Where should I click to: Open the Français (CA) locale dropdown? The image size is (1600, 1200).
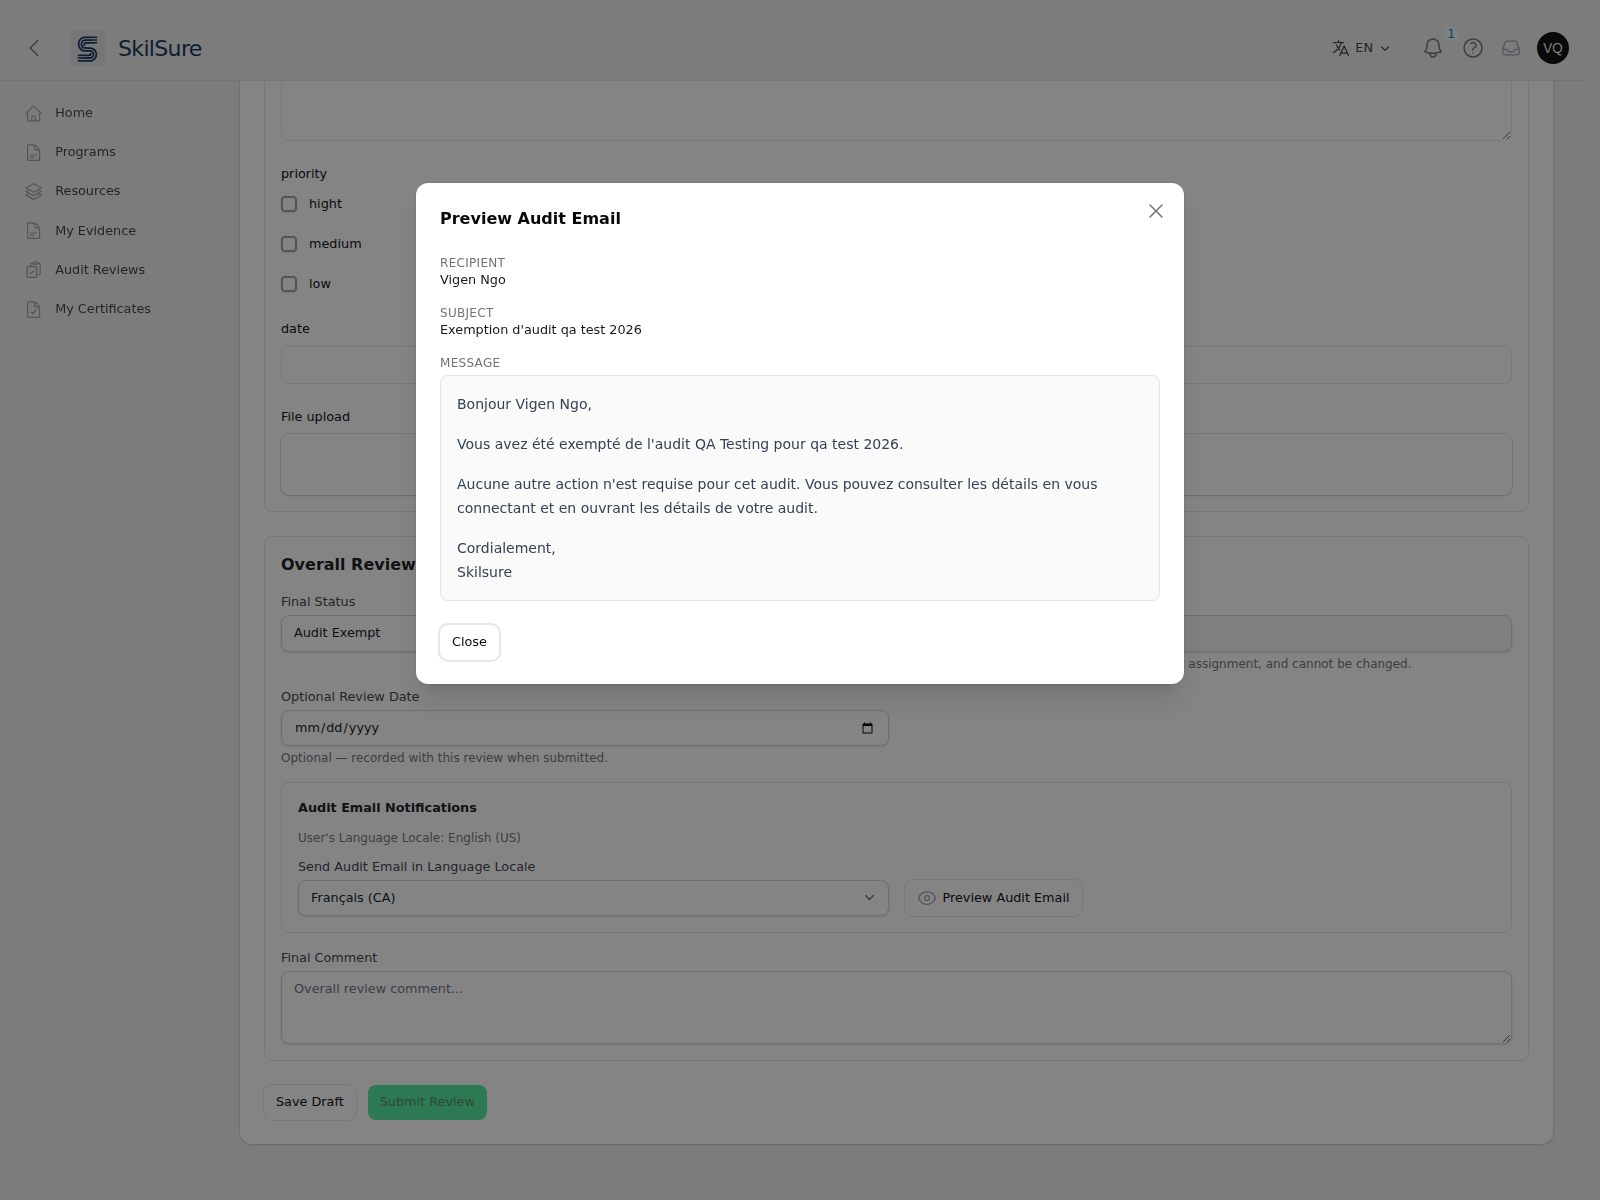pyautogui.click(x=593, y=898)
